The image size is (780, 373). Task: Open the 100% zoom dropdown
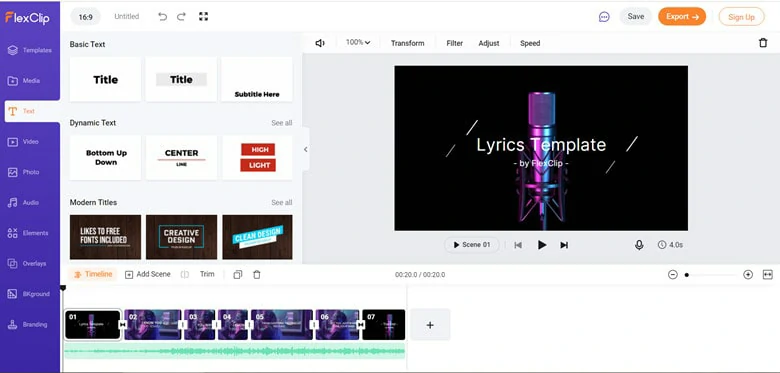click(x=358, y=43)
